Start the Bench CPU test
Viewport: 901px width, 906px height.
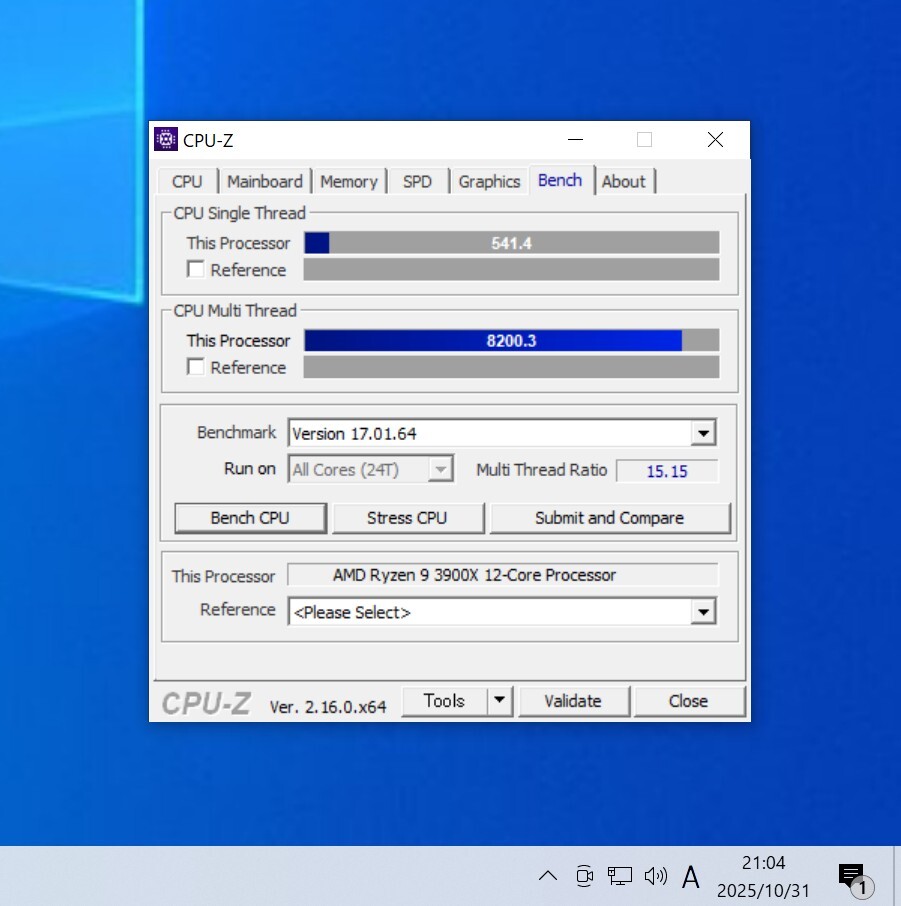pos(250,518)
